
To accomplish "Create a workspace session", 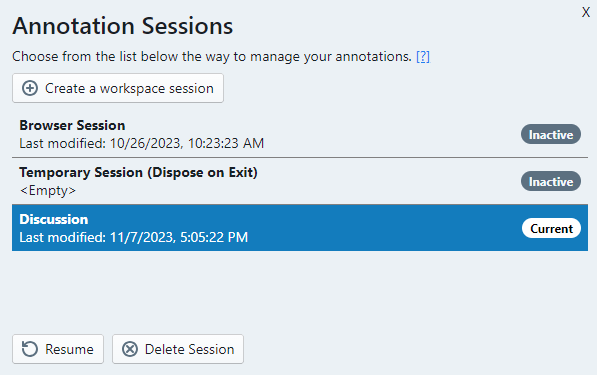I will pyautogui.click(x=118, y=88).
